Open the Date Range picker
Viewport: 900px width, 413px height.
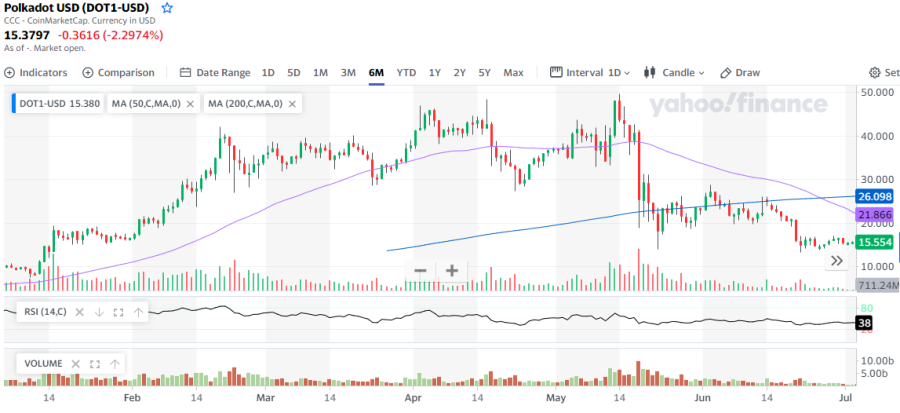point(215,73)
